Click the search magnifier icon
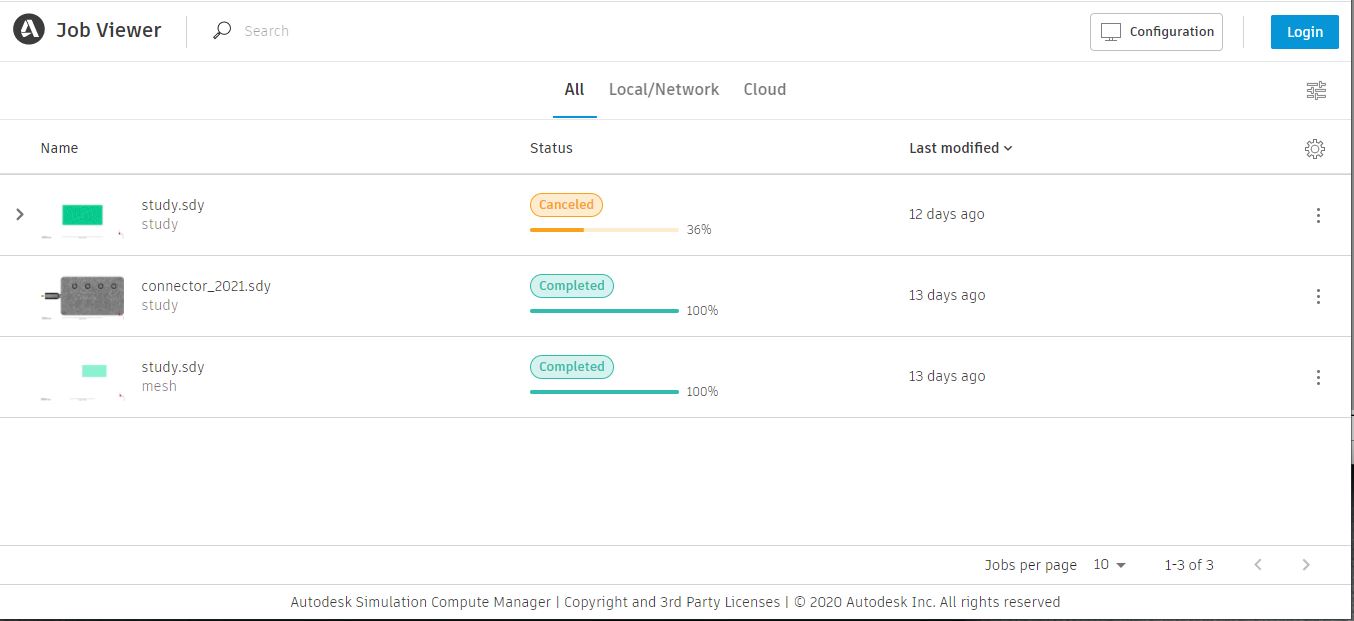1354x621 pixels. pos(222,31)
